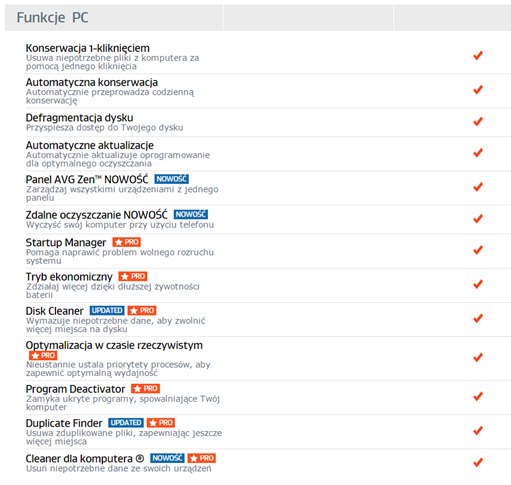The image size is (511, 485).
Task: Click the PRO star badge for Tryb ekonomiczny
Action: [x=133, y=276]
